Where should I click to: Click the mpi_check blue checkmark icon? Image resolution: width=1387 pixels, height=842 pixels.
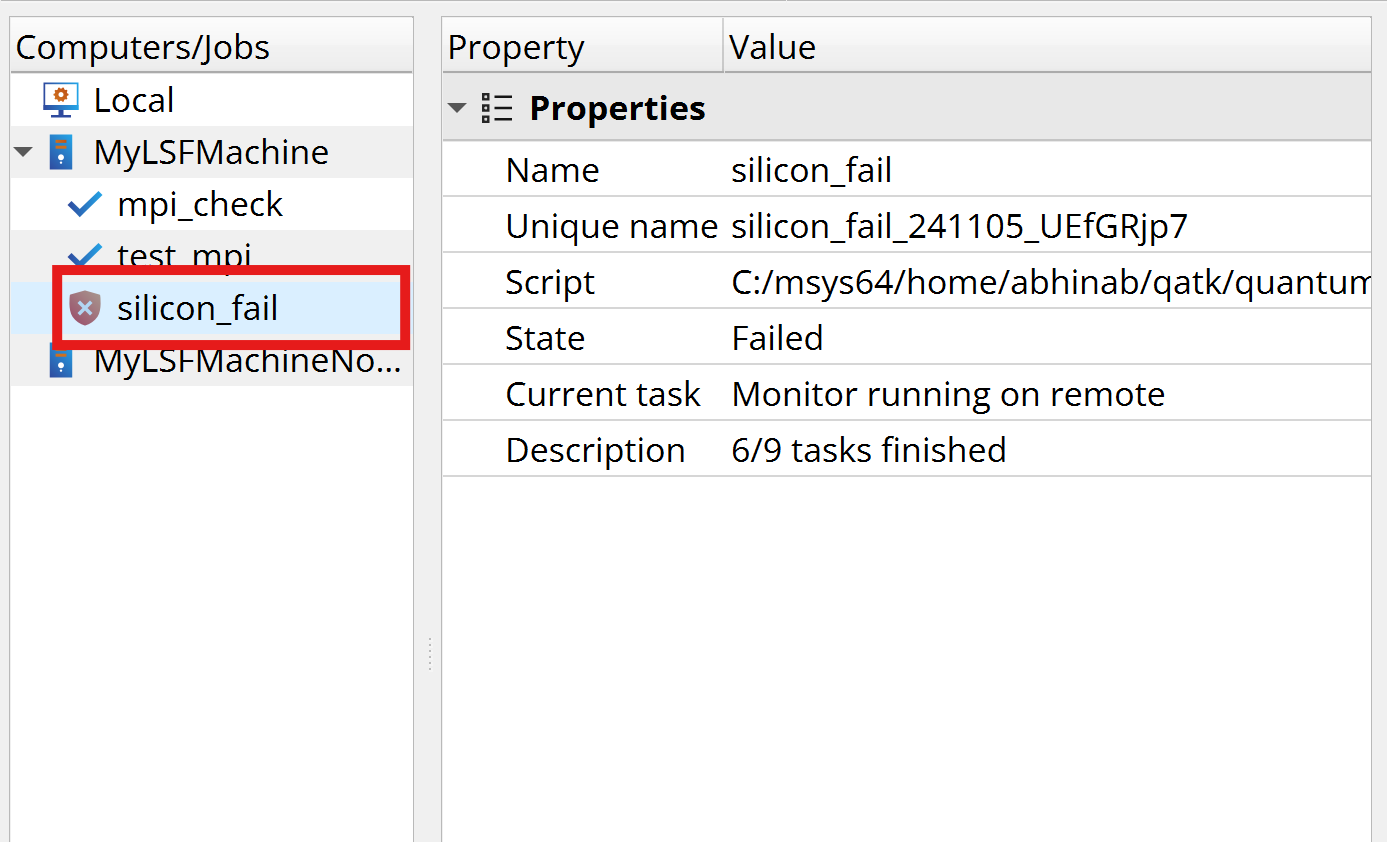tap(85, 204)
